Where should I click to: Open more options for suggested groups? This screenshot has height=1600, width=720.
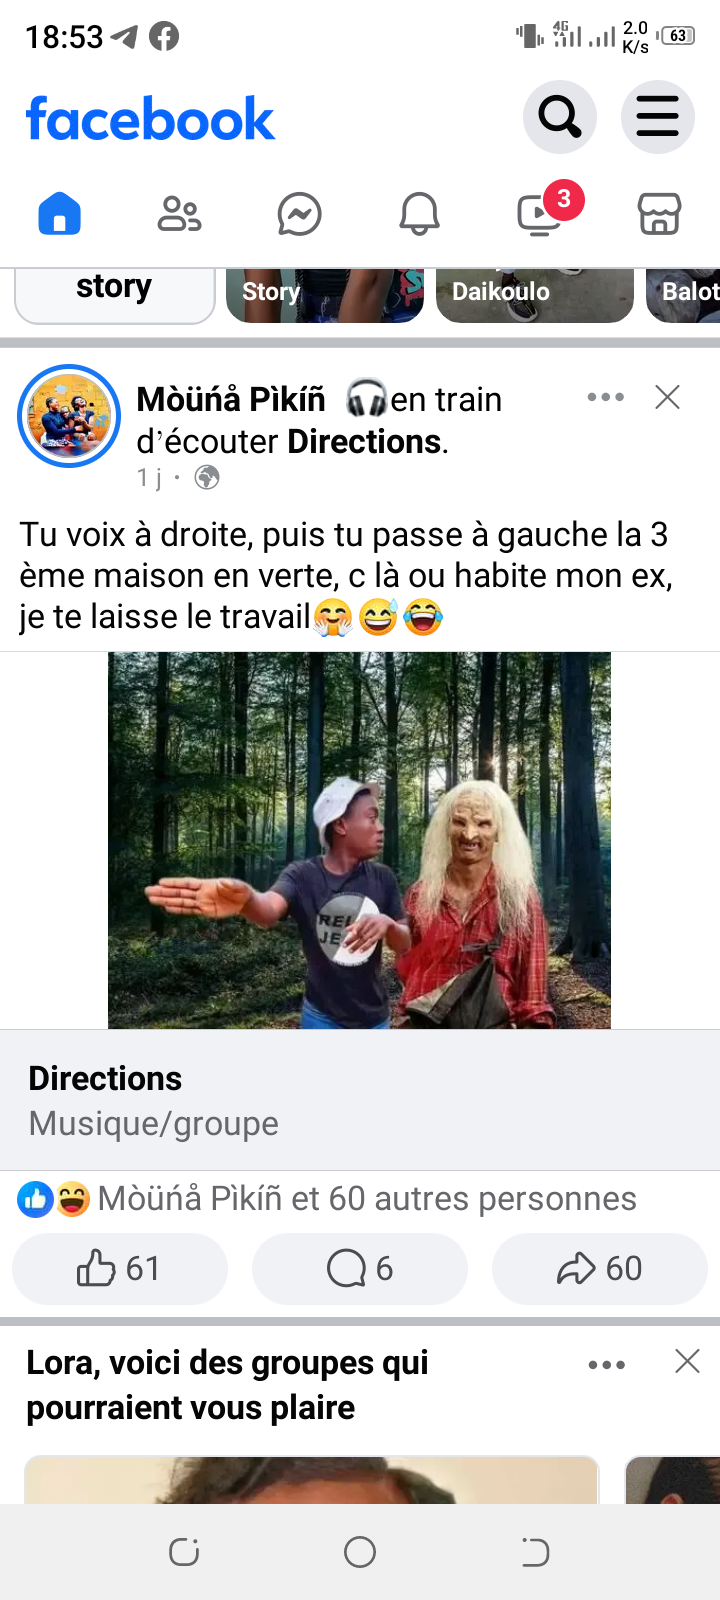pos(607,1364)
